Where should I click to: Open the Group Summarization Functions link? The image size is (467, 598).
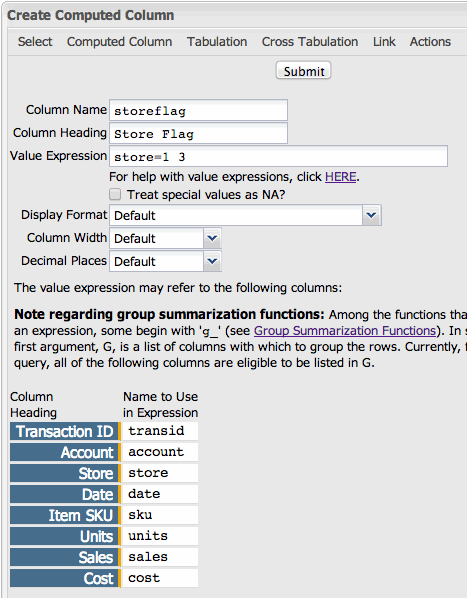click(x=345, y=331)
